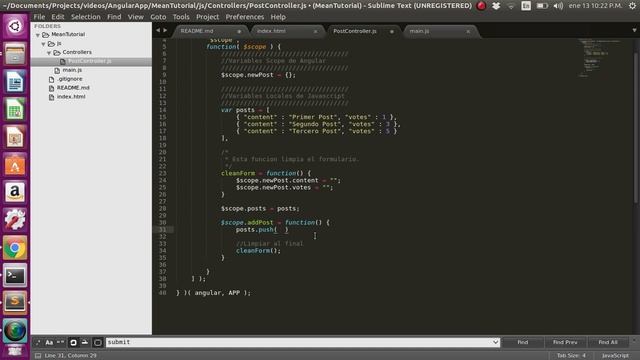Open the Edit menu

coord(58,17)
